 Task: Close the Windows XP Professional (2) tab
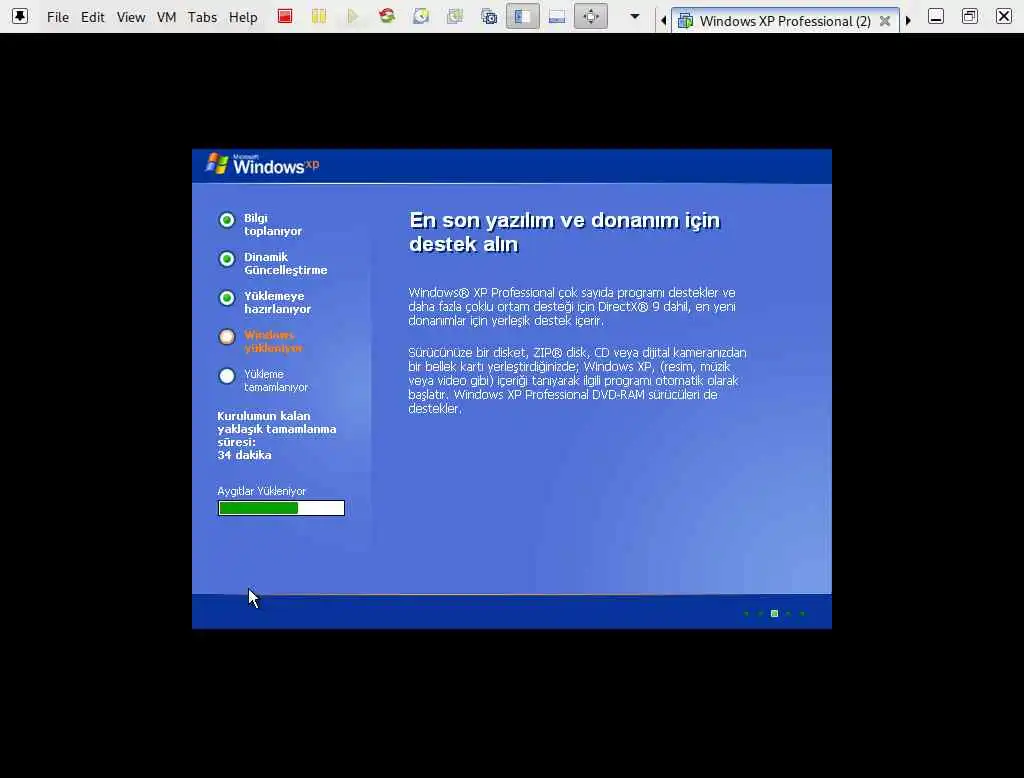click(x=885, y=21)
